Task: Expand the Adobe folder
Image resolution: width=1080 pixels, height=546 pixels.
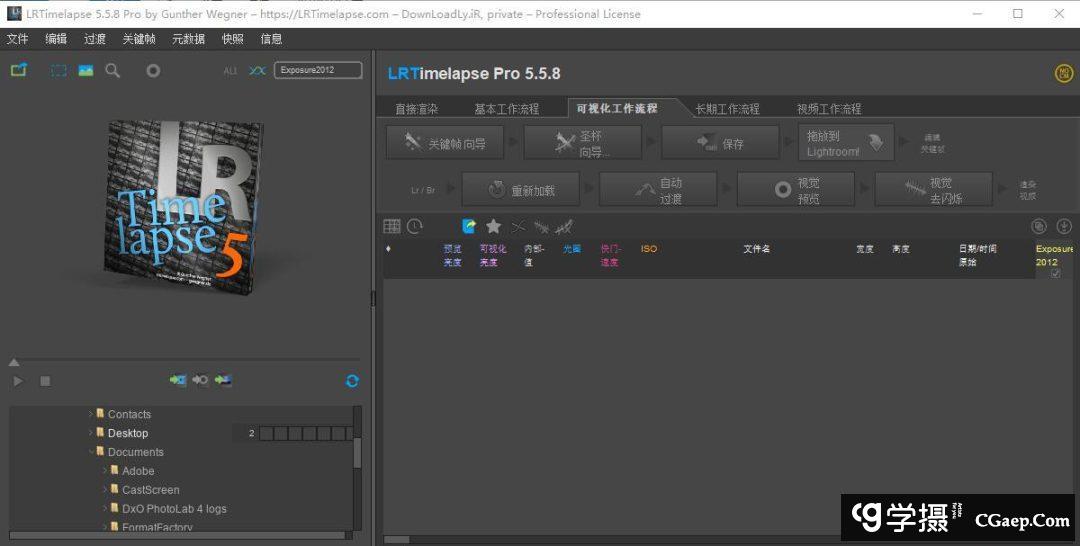Action: (105, 470)
